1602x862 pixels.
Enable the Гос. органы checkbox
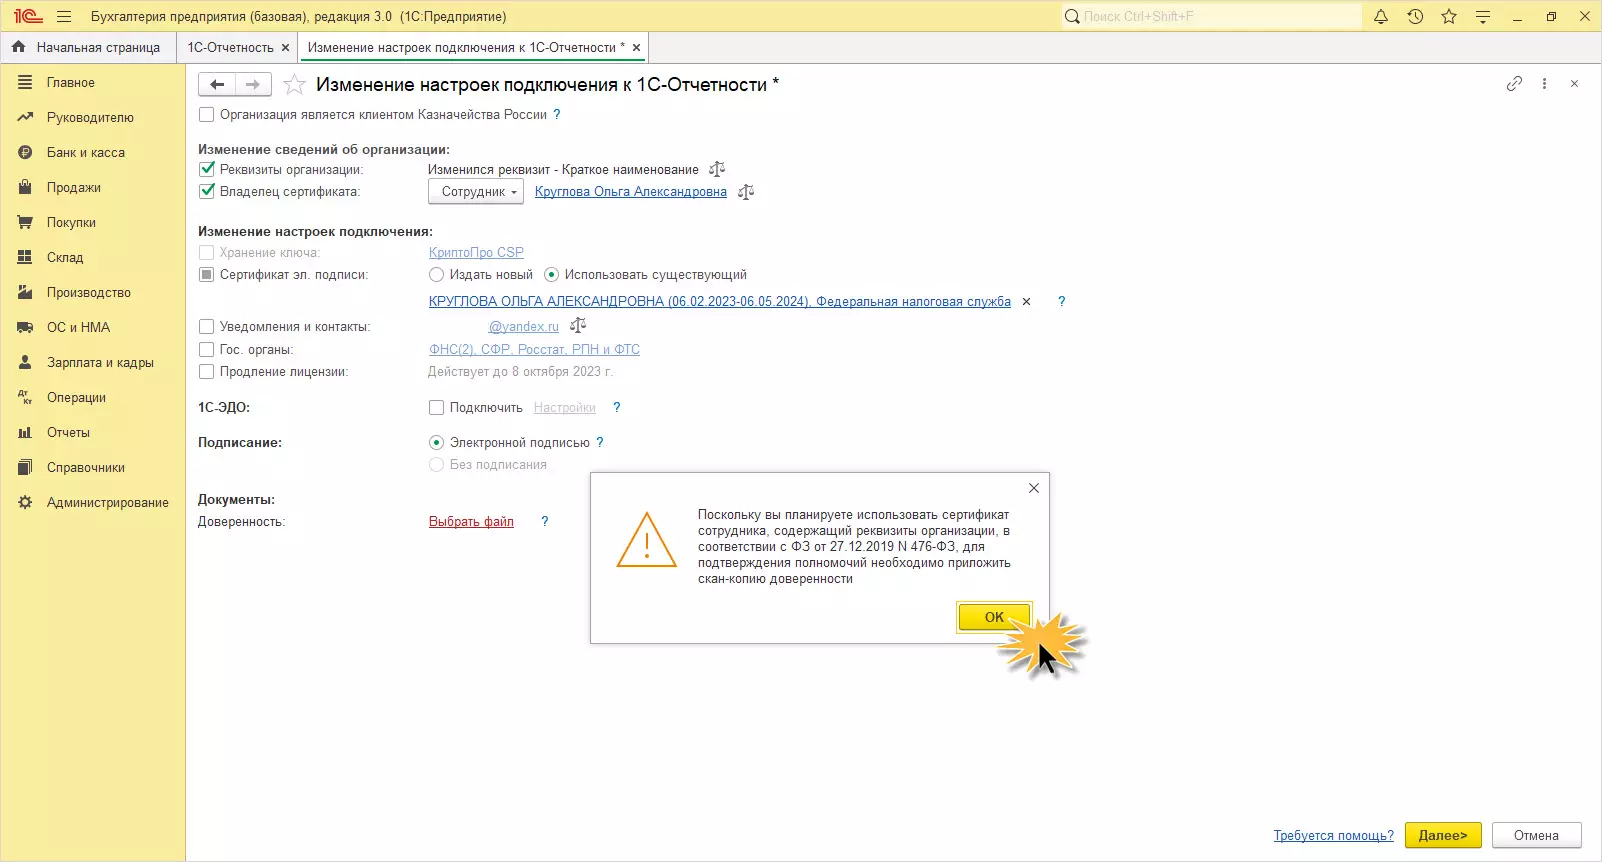click(207, 349)
